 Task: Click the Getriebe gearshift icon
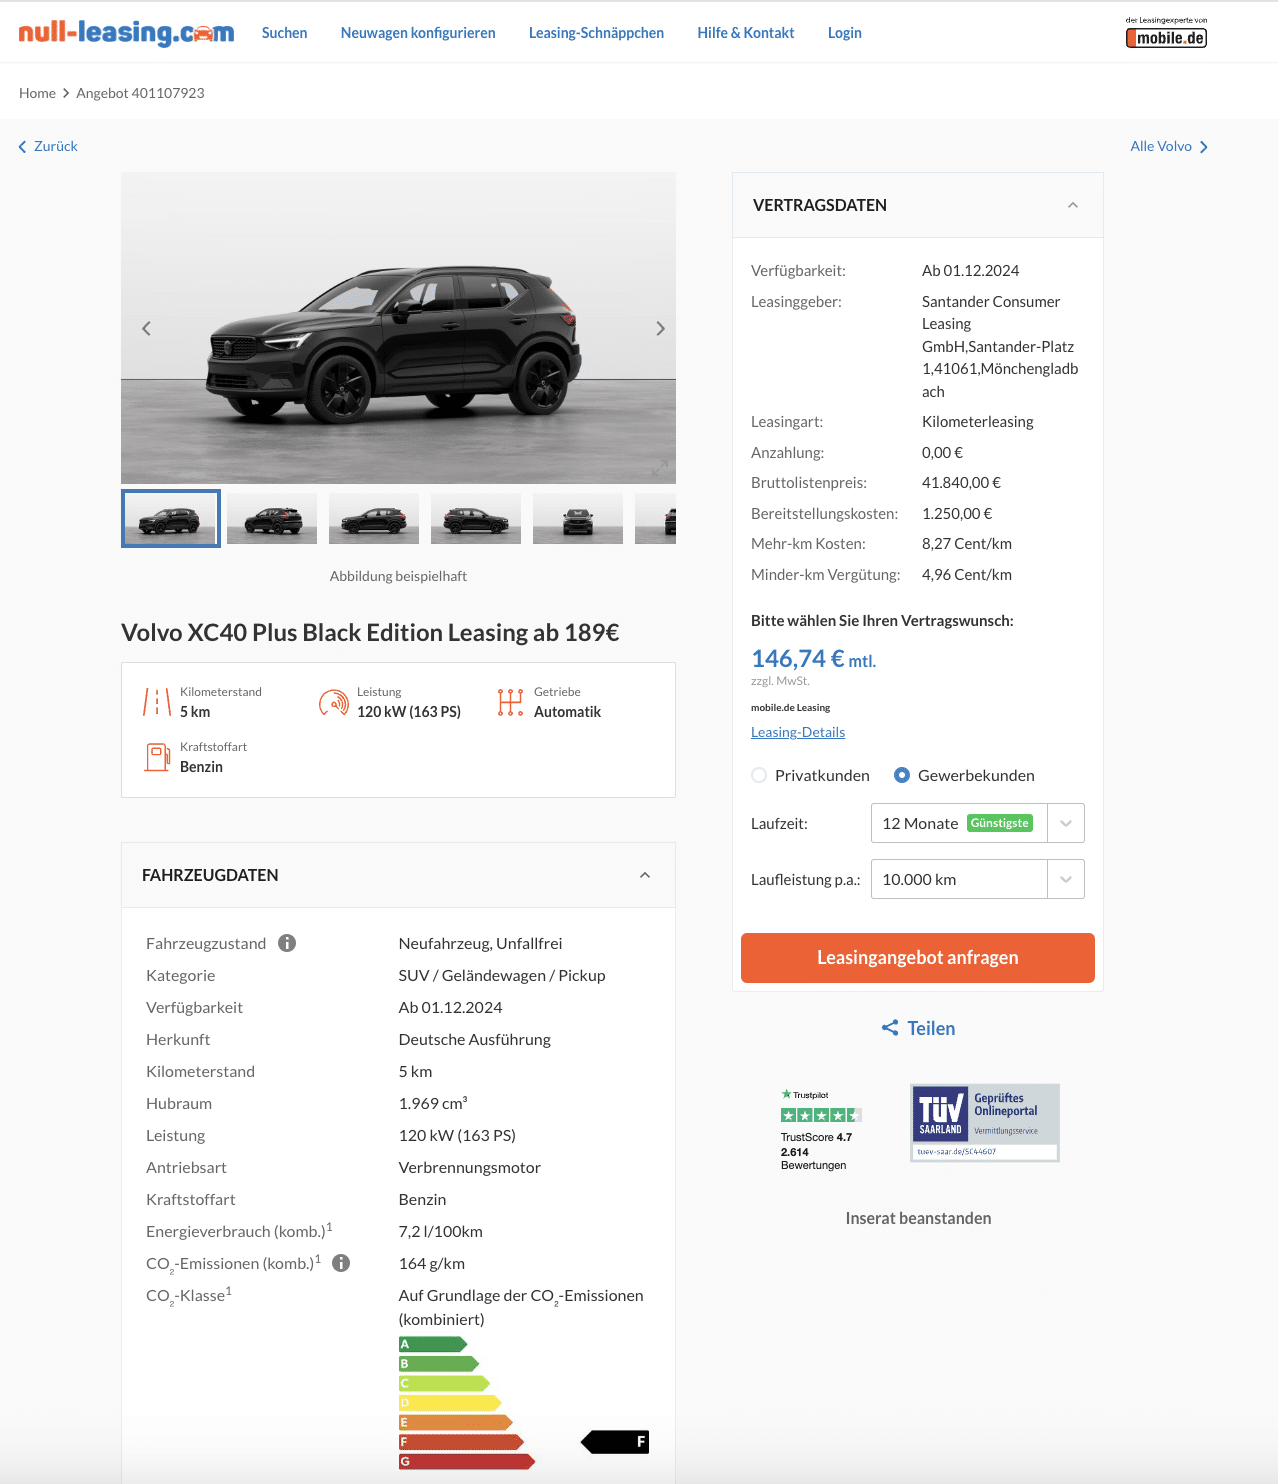coord(510,702)
